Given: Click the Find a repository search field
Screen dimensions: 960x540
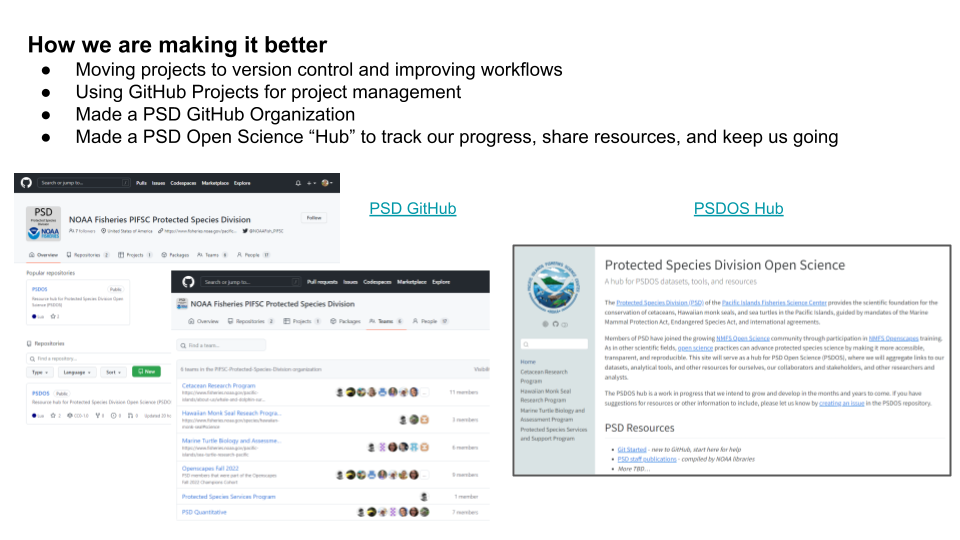Looking at the screenshot, I should pos(98,359).
